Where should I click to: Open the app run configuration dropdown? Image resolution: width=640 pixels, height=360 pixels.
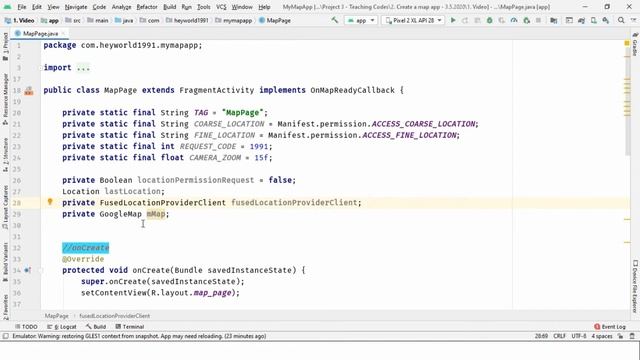click(x=361, y=20)
